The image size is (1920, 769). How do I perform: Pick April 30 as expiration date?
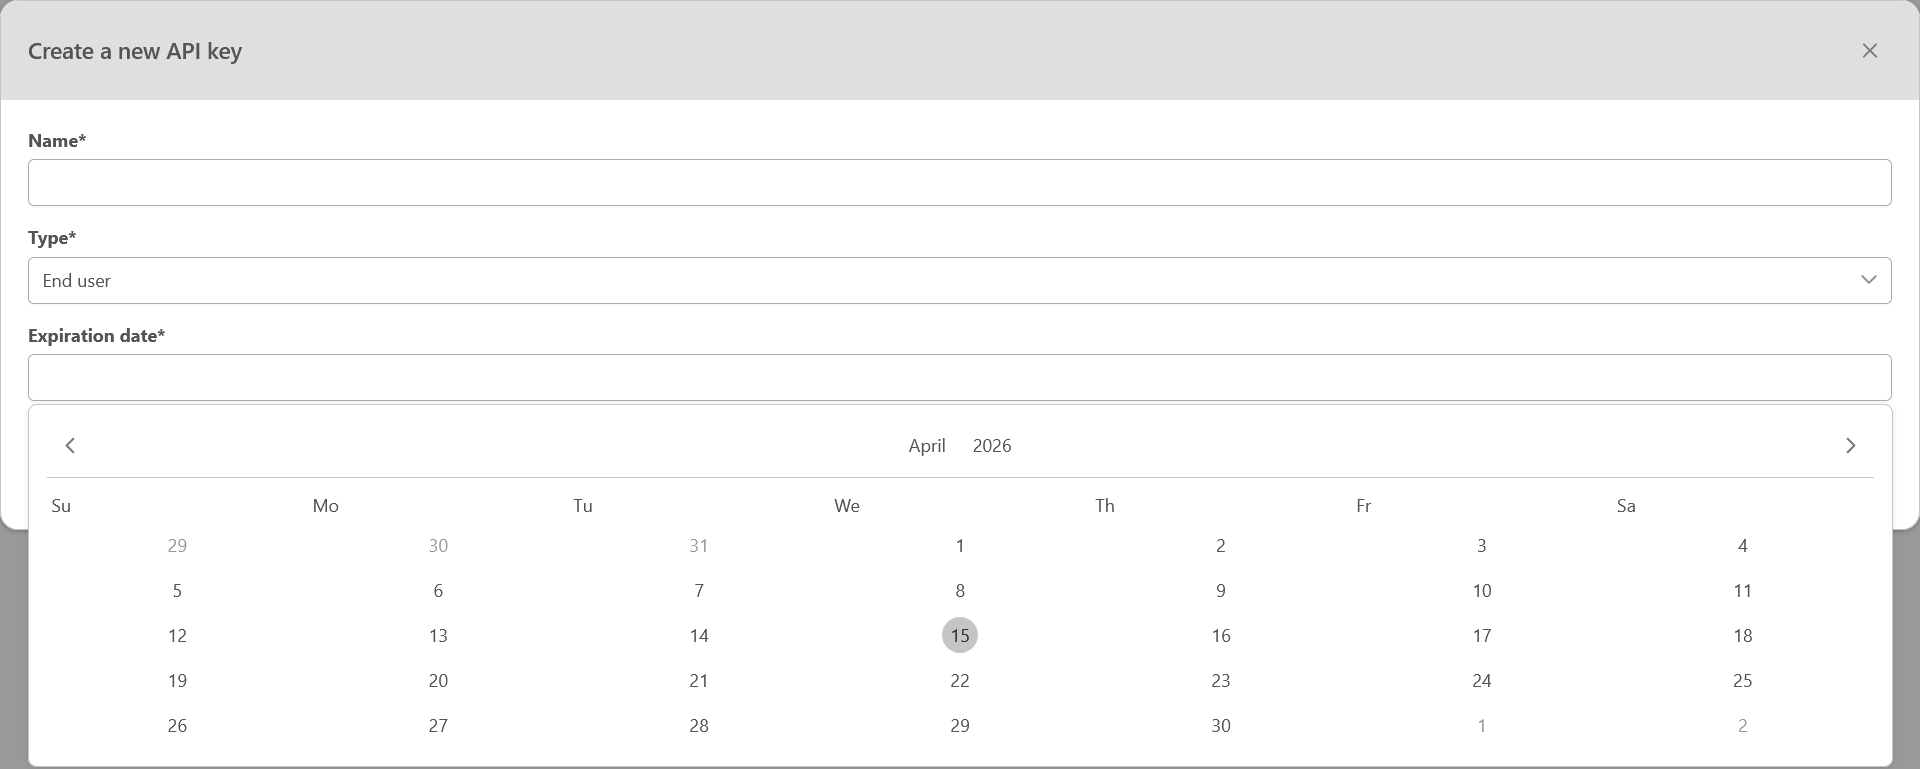pos(1221,726)
